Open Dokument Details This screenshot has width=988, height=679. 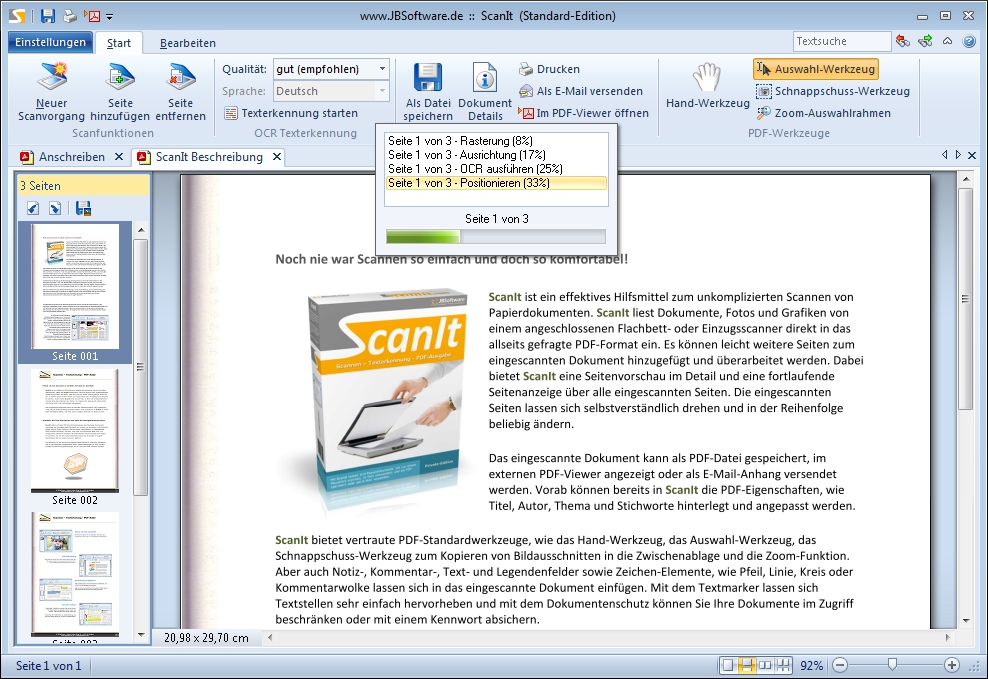tap(485, 91)
